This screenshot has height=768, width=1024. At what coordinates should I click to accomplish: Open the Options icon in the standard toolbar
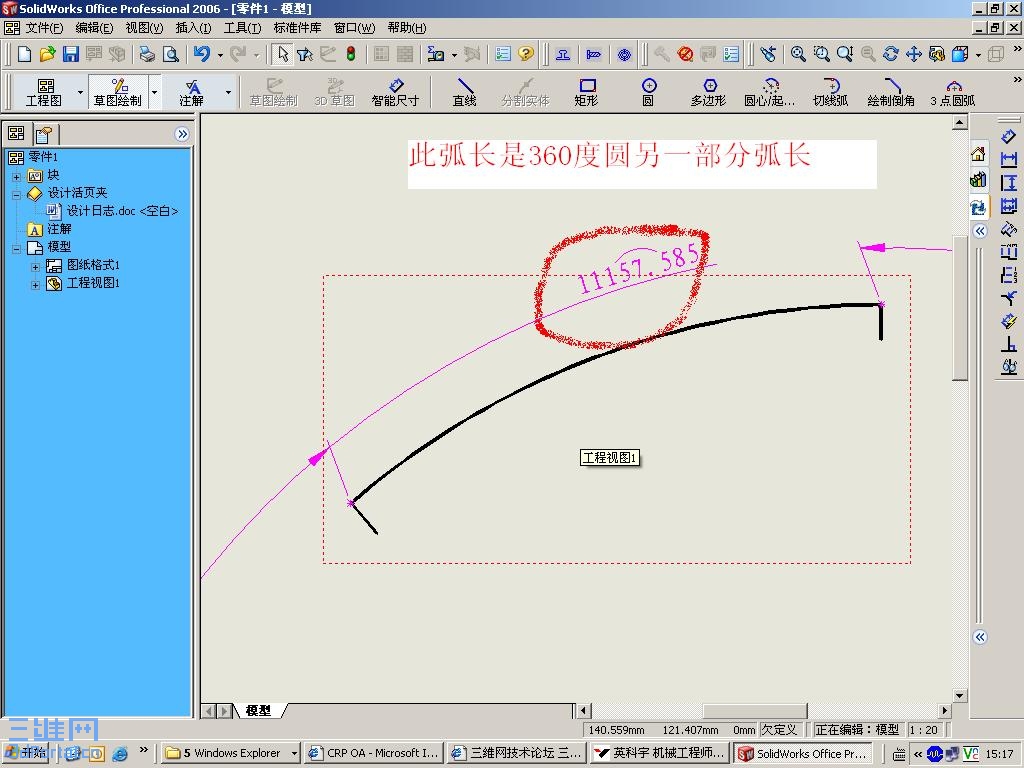pos(503,54)
